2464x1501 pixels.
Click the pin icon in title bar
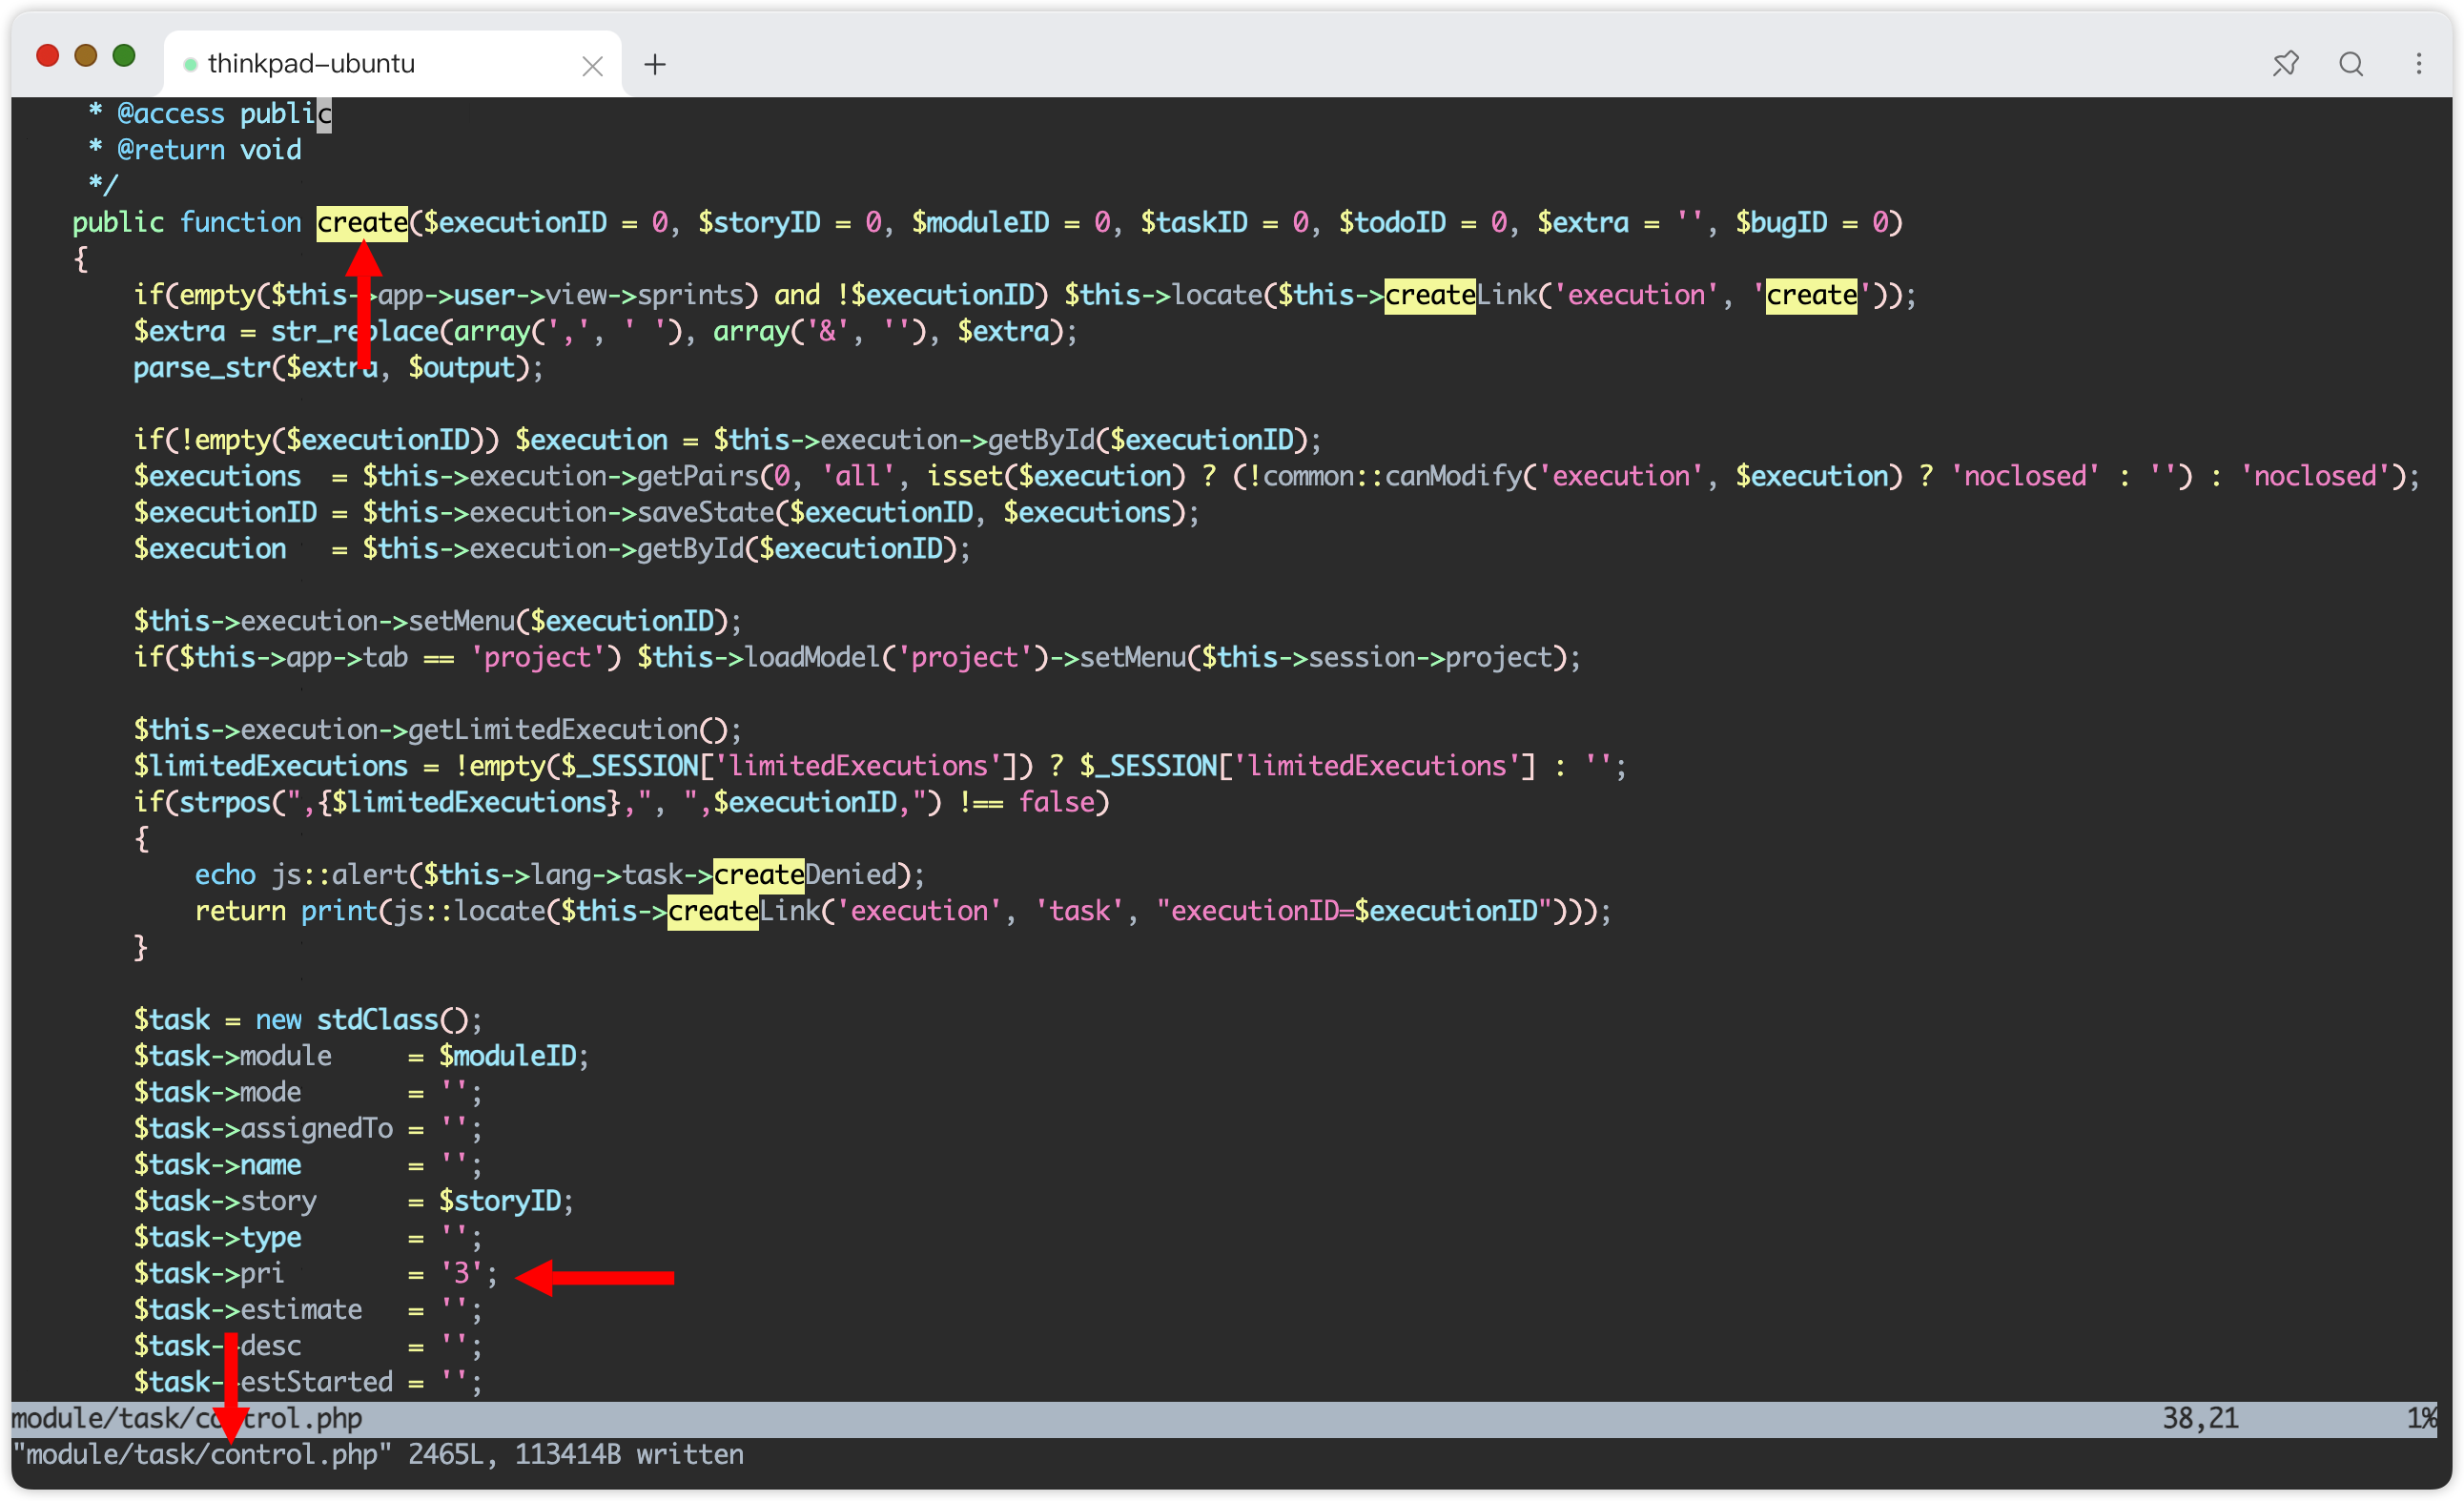(2285, 64)
